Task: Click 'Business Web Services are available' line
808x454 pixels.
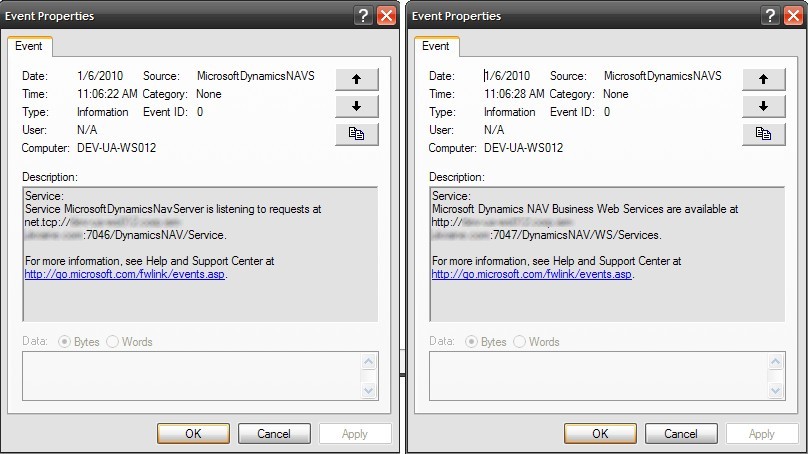Action: click(585, 209)
